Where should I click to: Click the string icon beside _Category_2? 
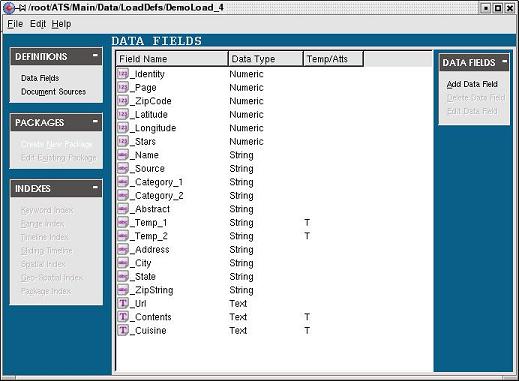point(123,195)
